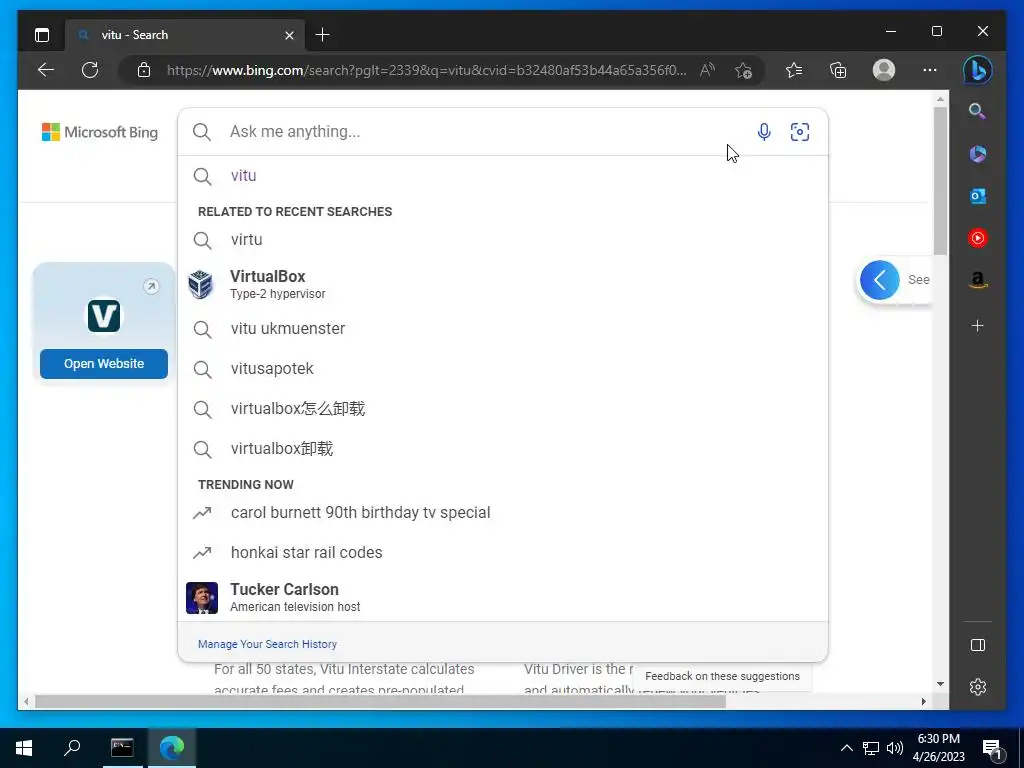Click the vertical scrollbar up arrow

940,99
